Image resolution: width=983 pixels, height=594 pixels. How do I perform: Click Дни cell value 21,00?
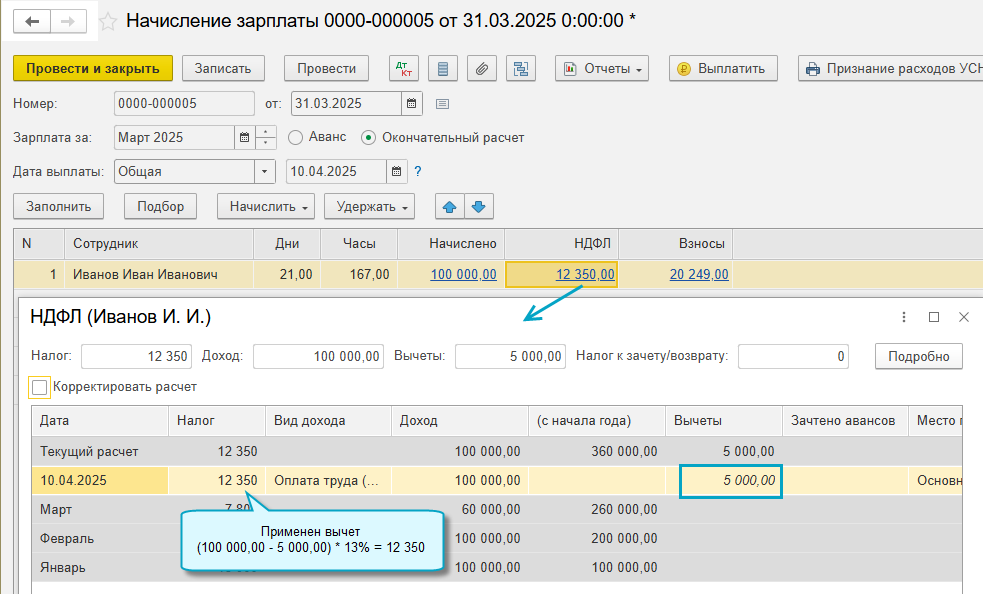pyautogui.click(x=287, y=274)
